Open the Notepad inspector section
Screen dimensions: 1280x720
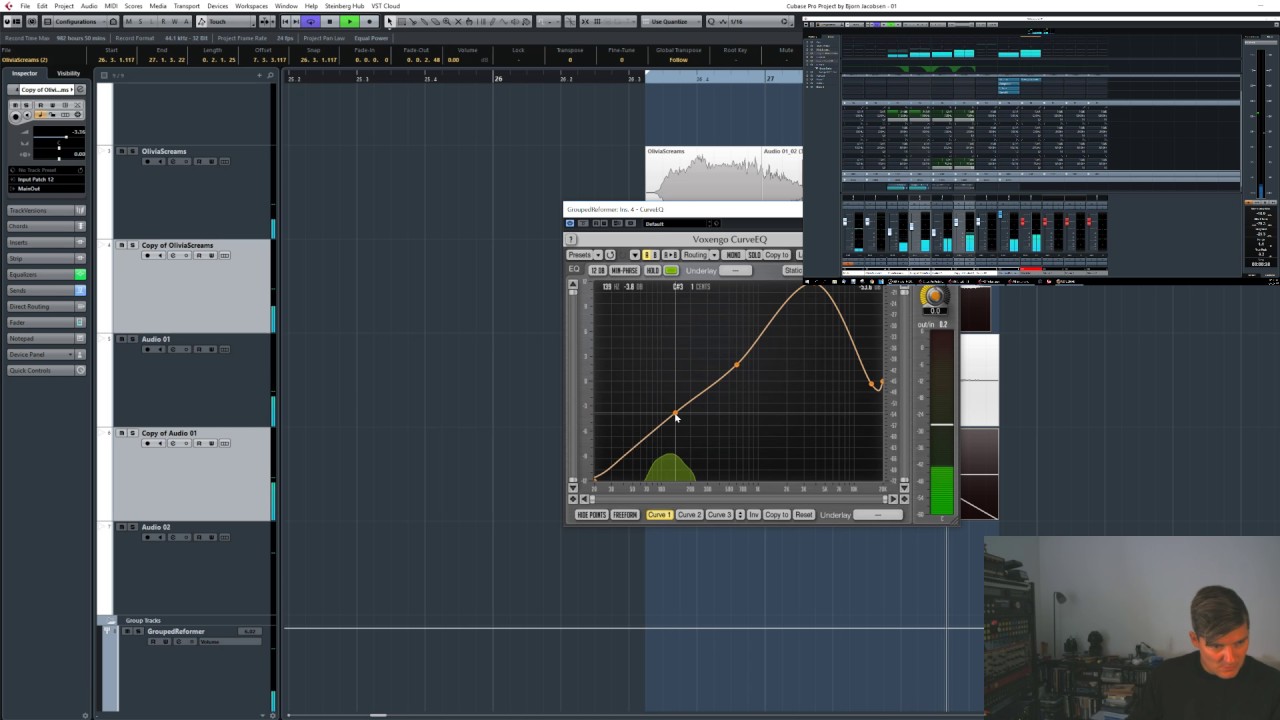[46, 338]
